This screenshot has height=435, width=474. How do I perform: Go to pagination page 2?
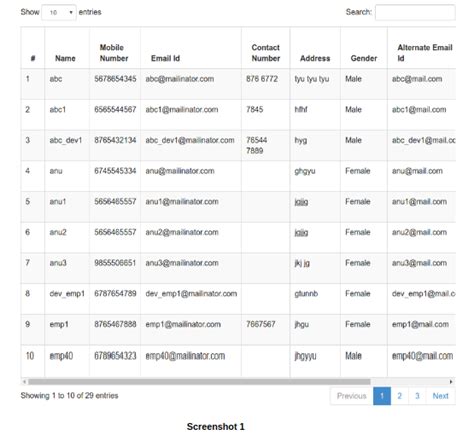pos(399,396)
